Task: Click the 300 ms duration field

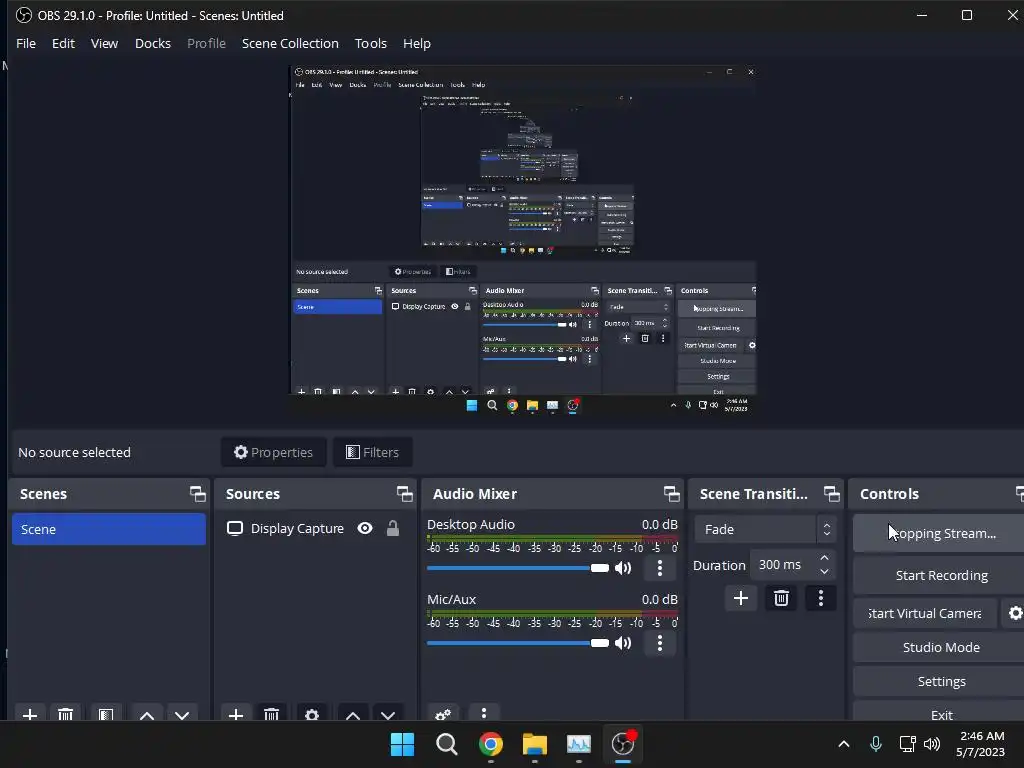Action: click(x=783, y=565)
